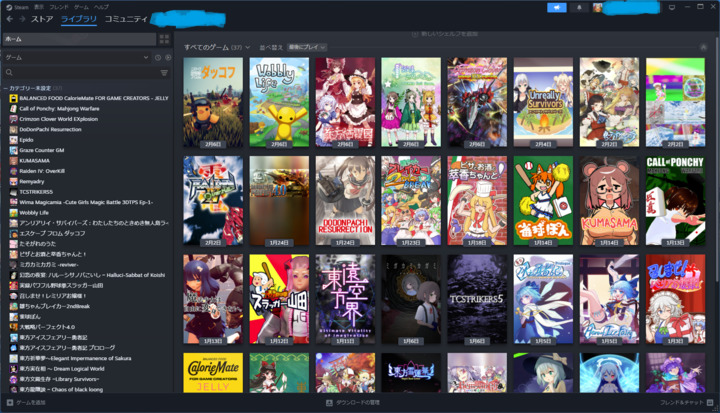Viewport: 720px width, 413px height.
Task: Click the announcements megaphone icon
Action: point(557,7)
